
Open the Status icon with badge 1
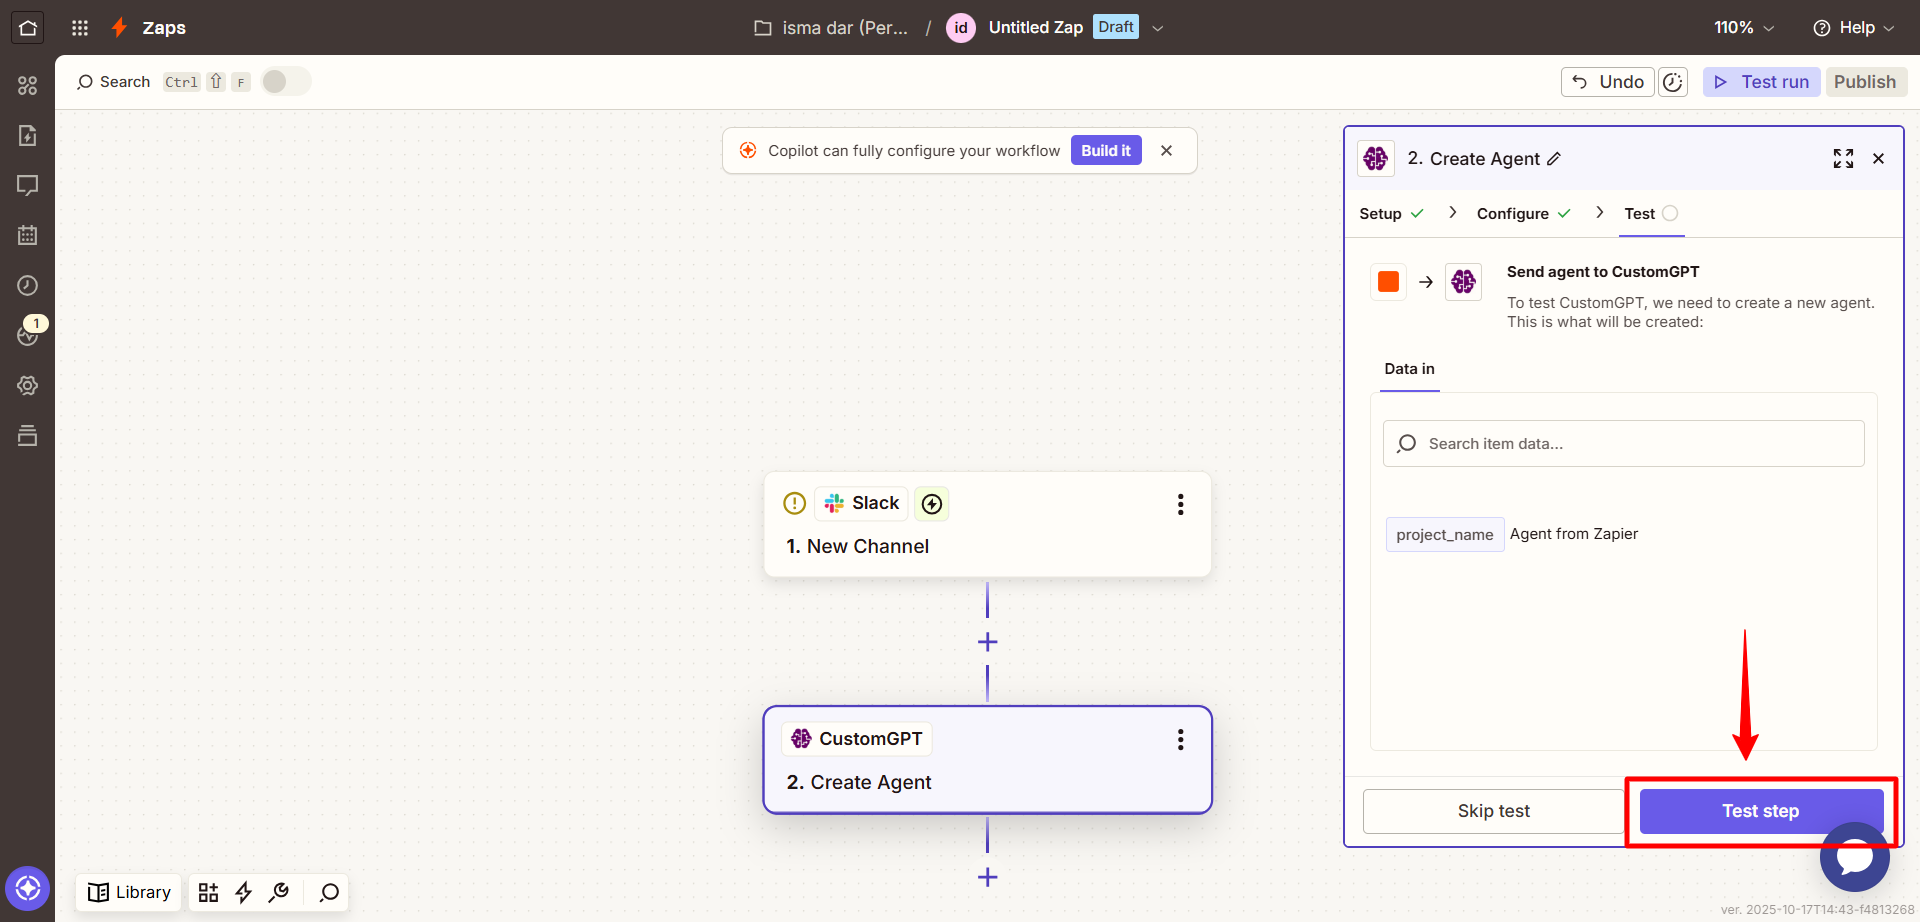28,335
